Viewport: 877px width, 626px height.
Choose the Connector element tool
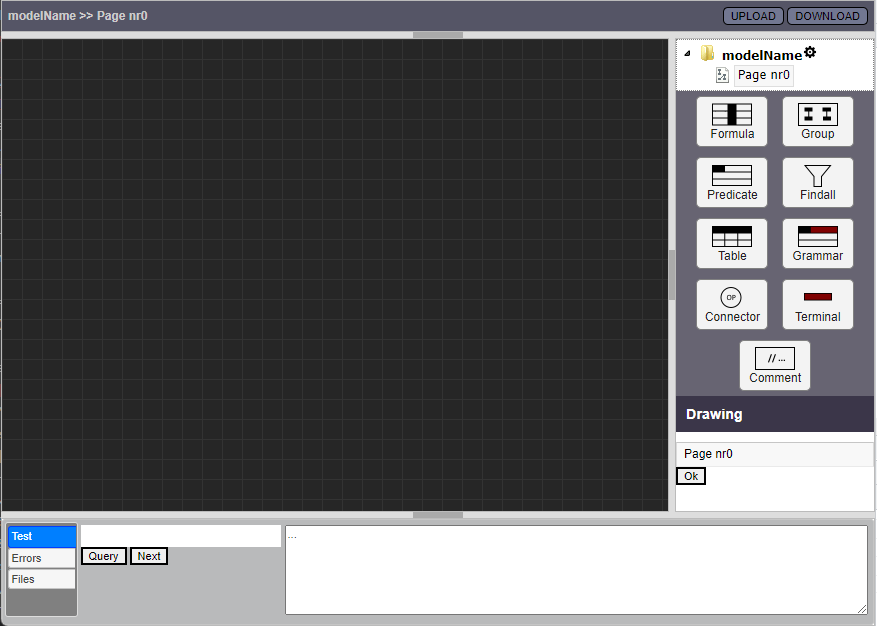731,304
